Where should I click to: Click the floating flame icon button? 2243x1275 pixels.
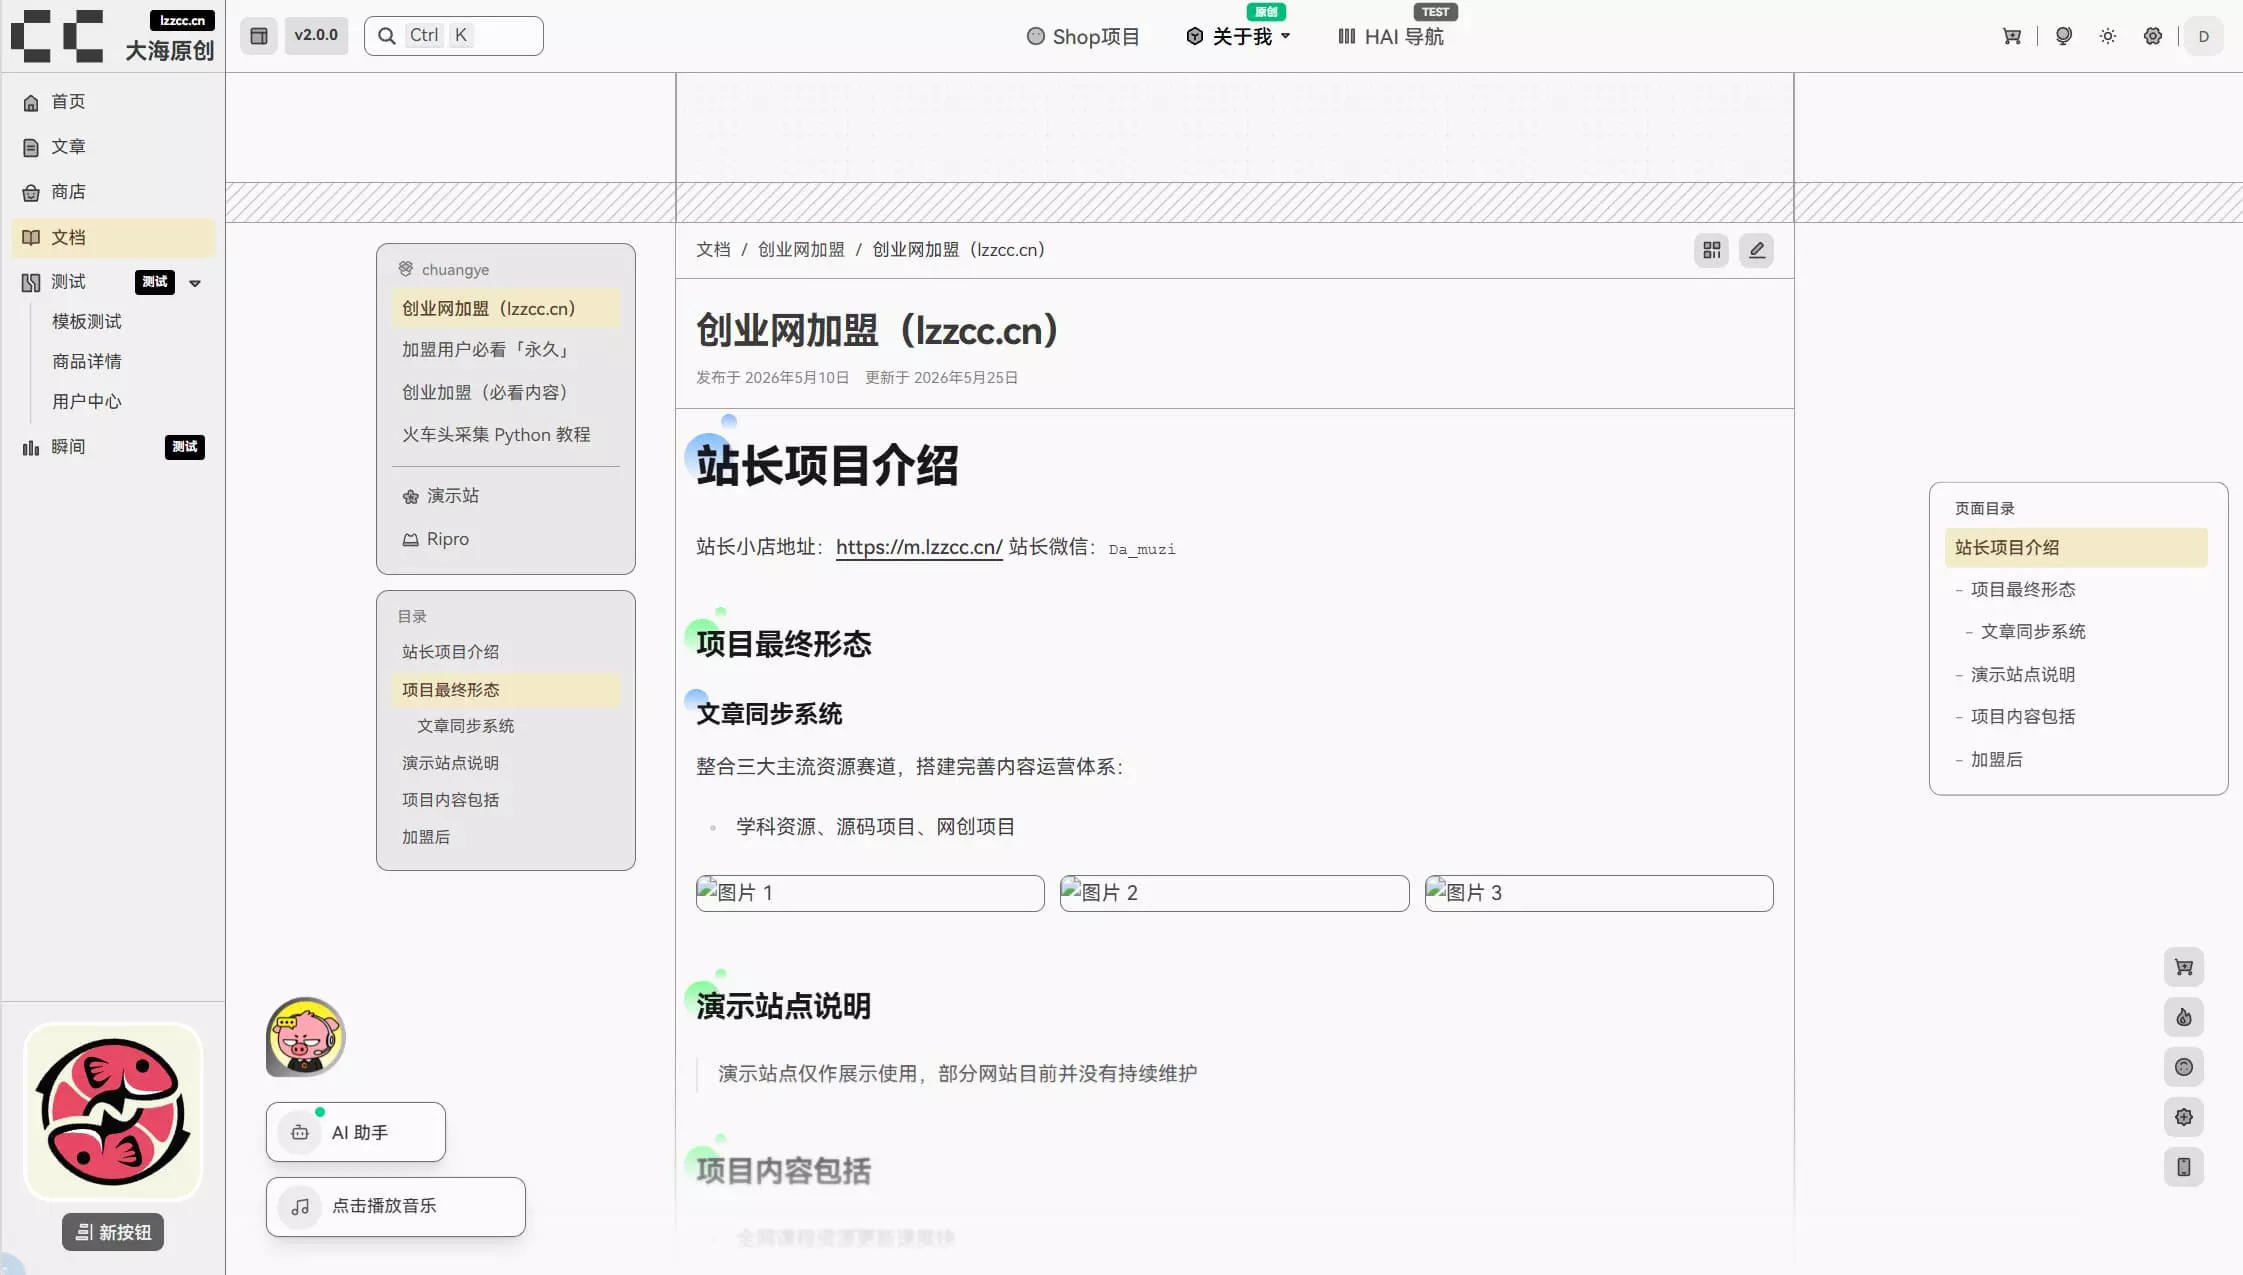coord(2184,1017)
